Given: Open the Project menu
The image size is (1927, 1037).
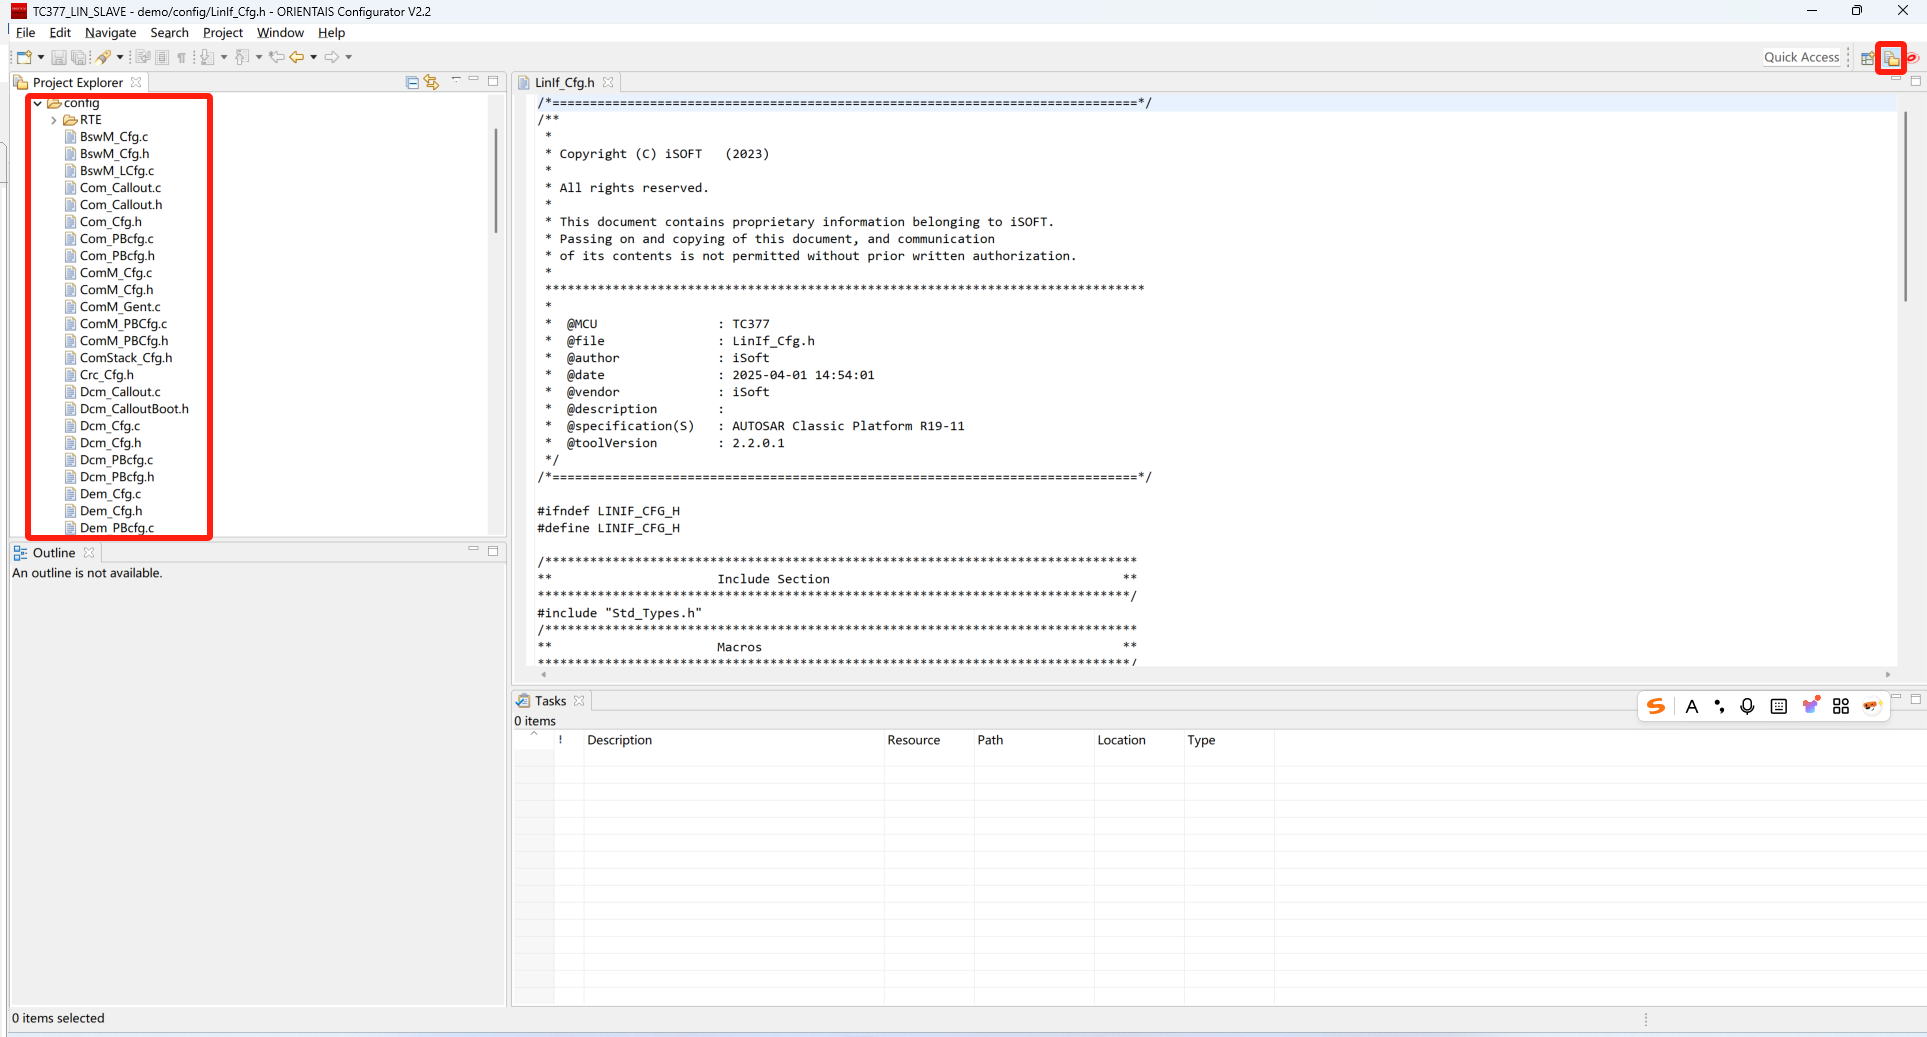Looking at the screenshot, I should click(222, 33).
